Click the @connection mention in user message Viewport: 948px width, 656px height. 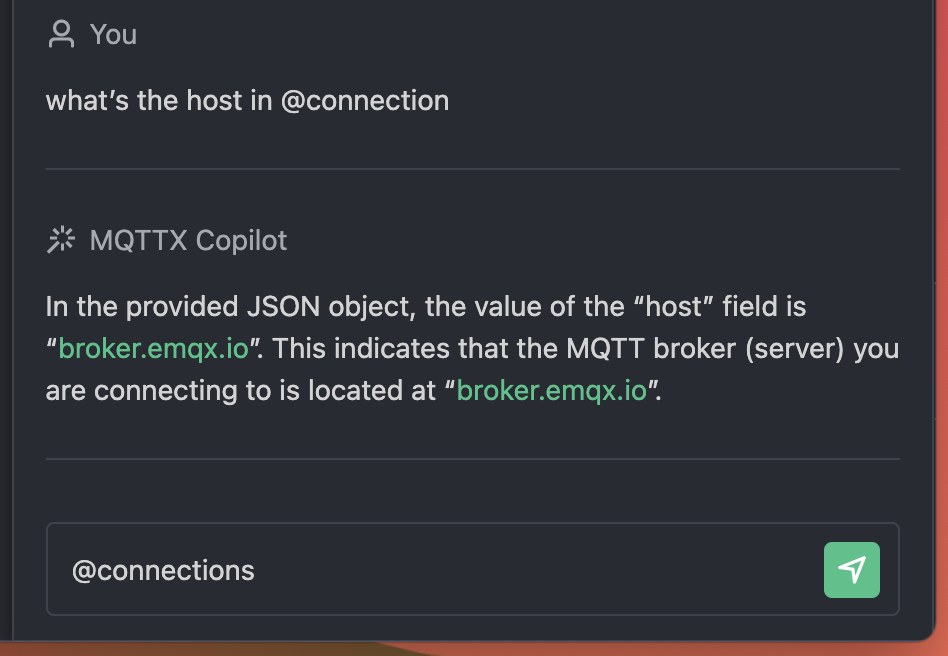(365, 101)
